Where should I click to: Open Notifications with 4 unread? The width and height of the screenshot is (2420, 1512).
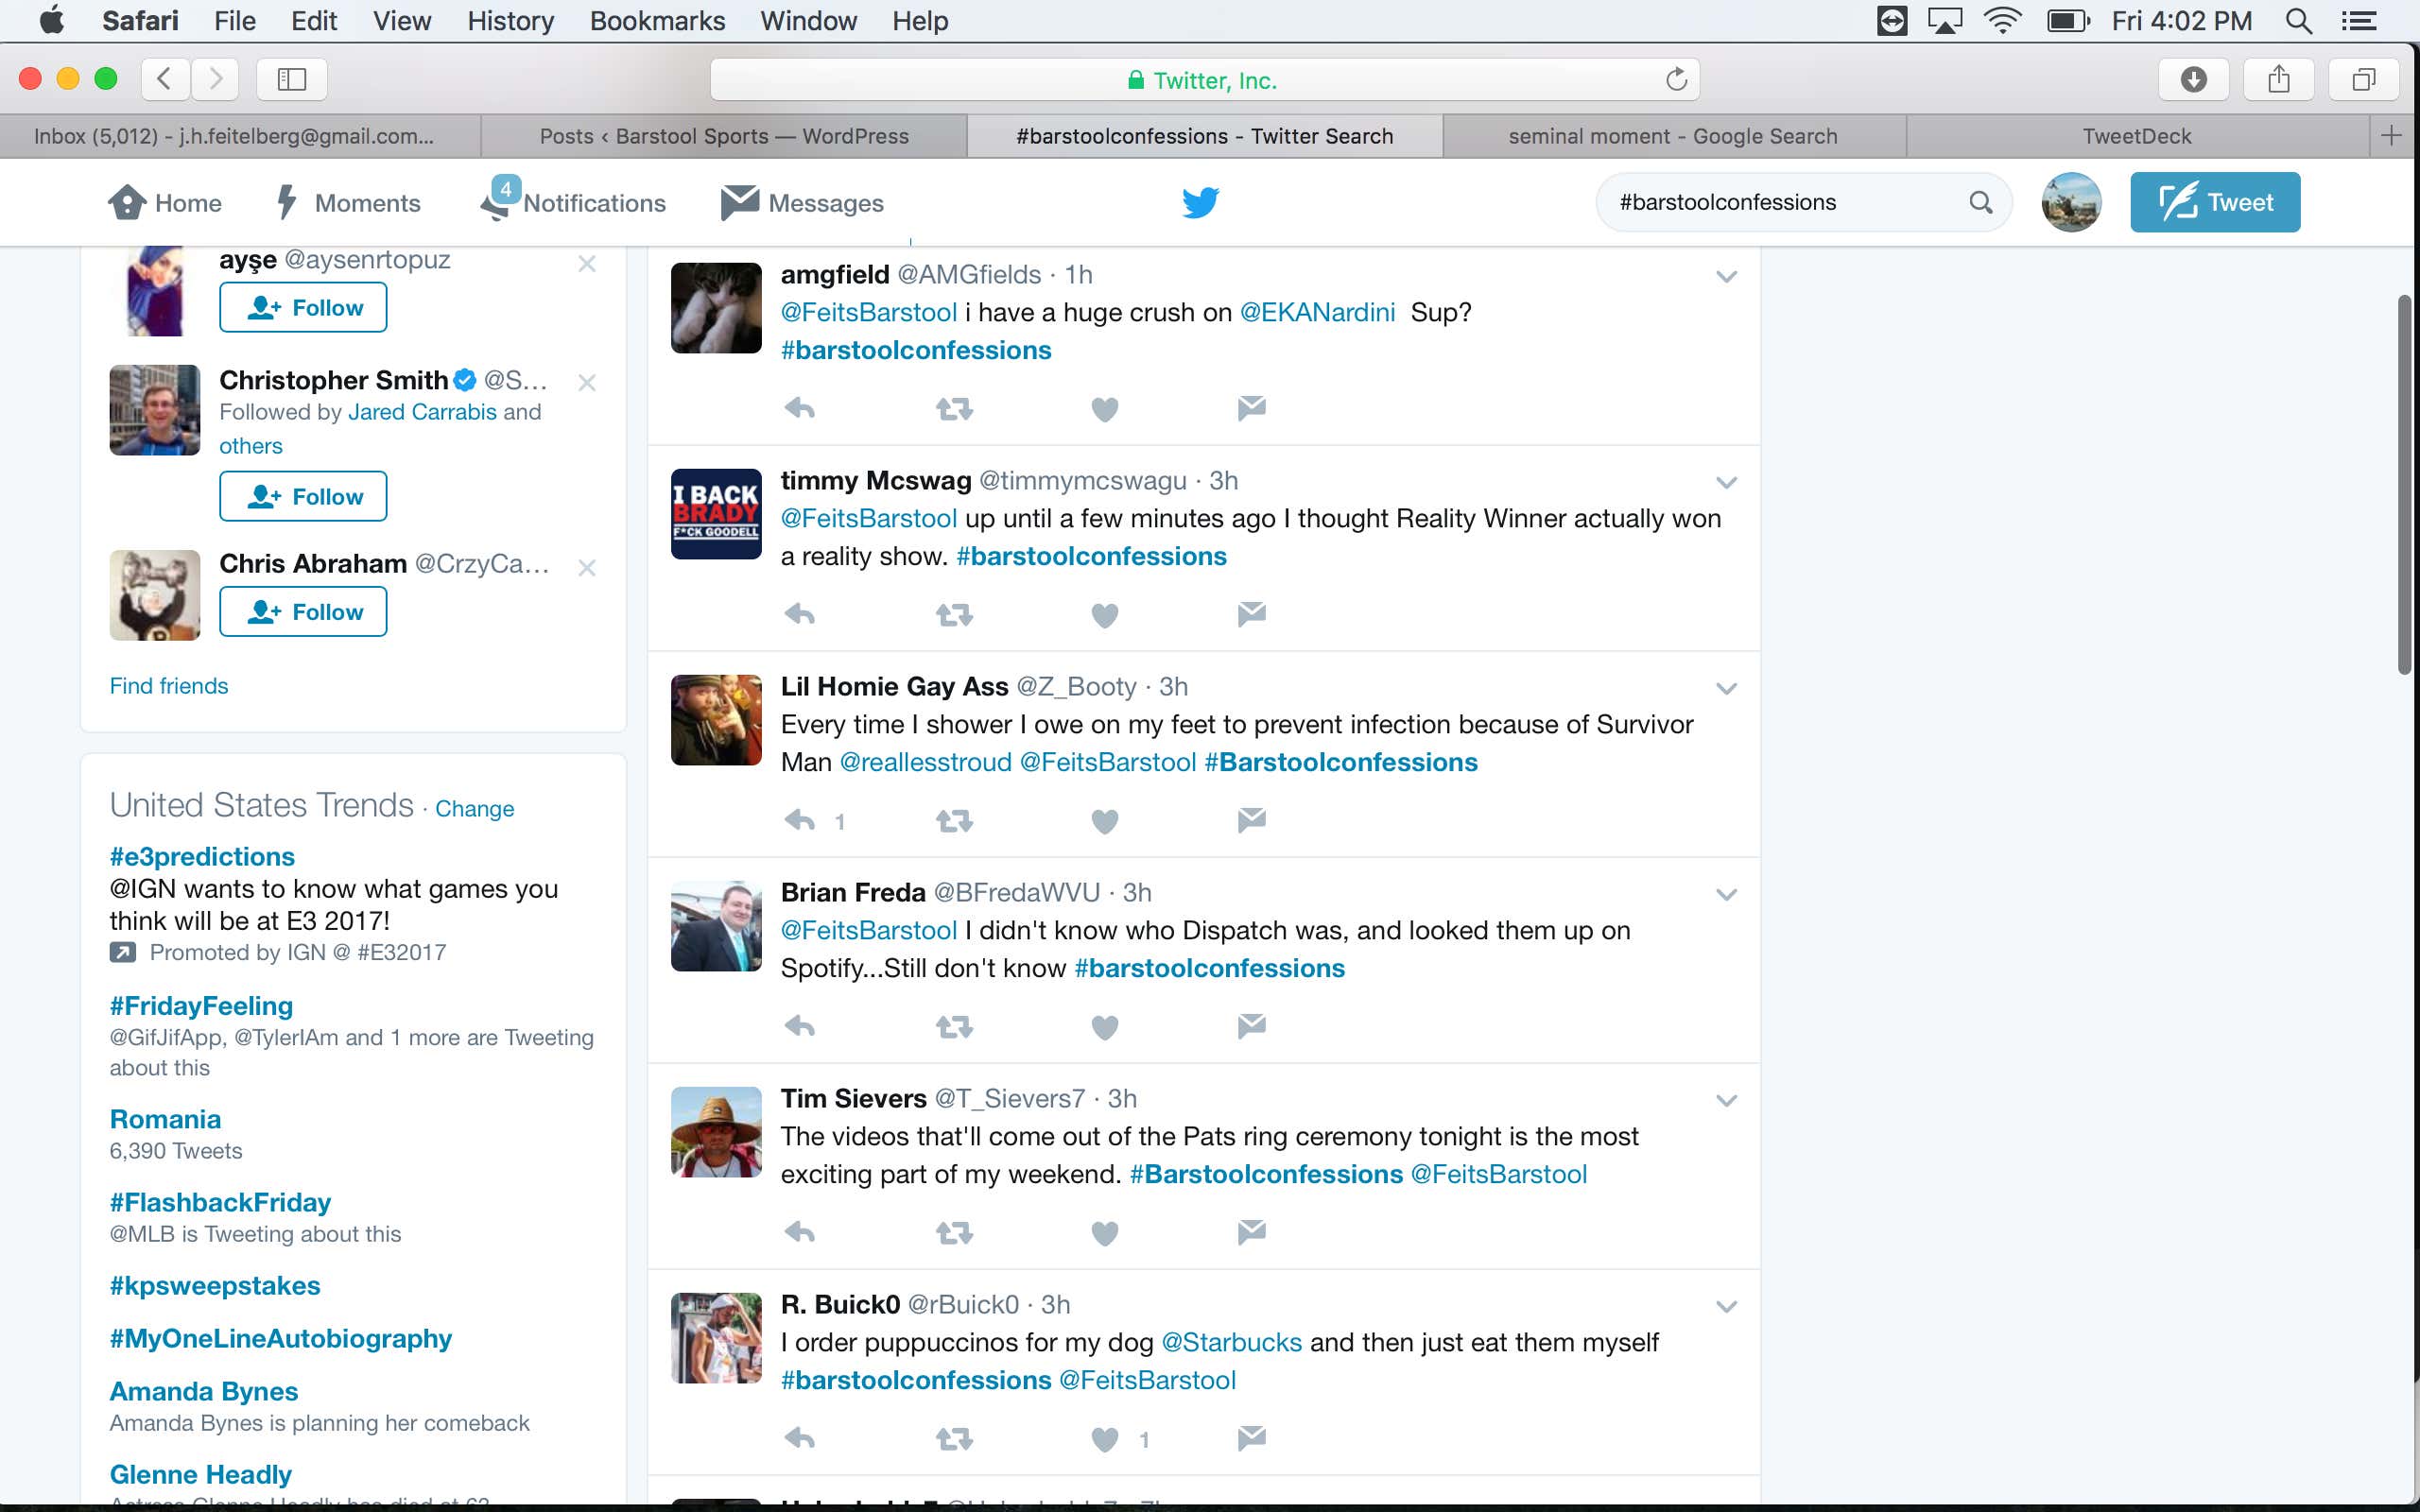click(573, 201)
